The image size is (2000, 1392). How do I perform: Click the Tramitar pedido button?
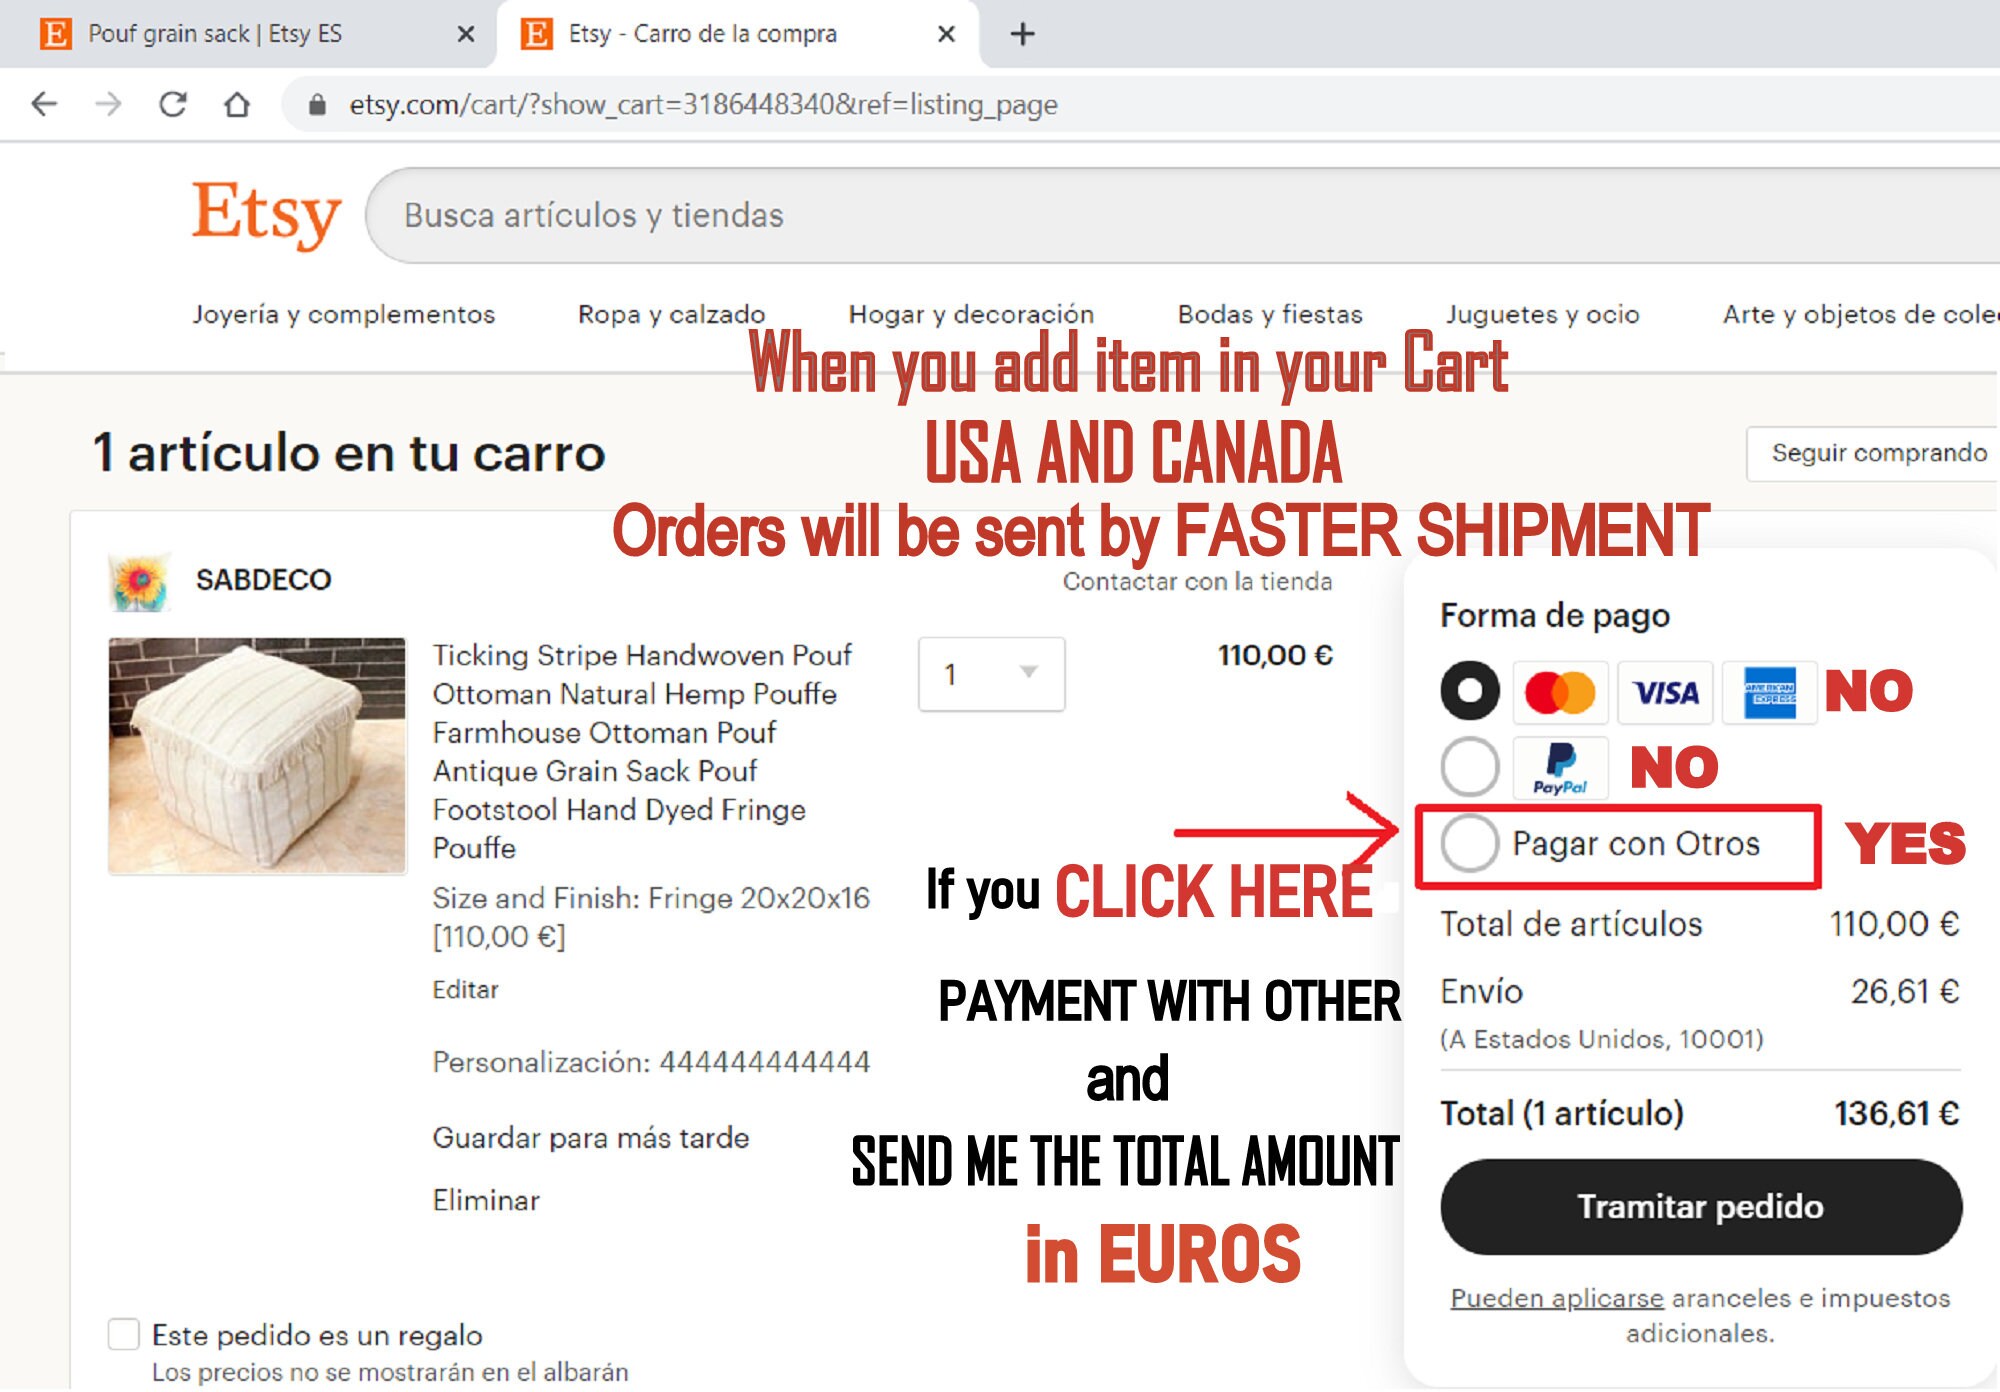1700,1207
